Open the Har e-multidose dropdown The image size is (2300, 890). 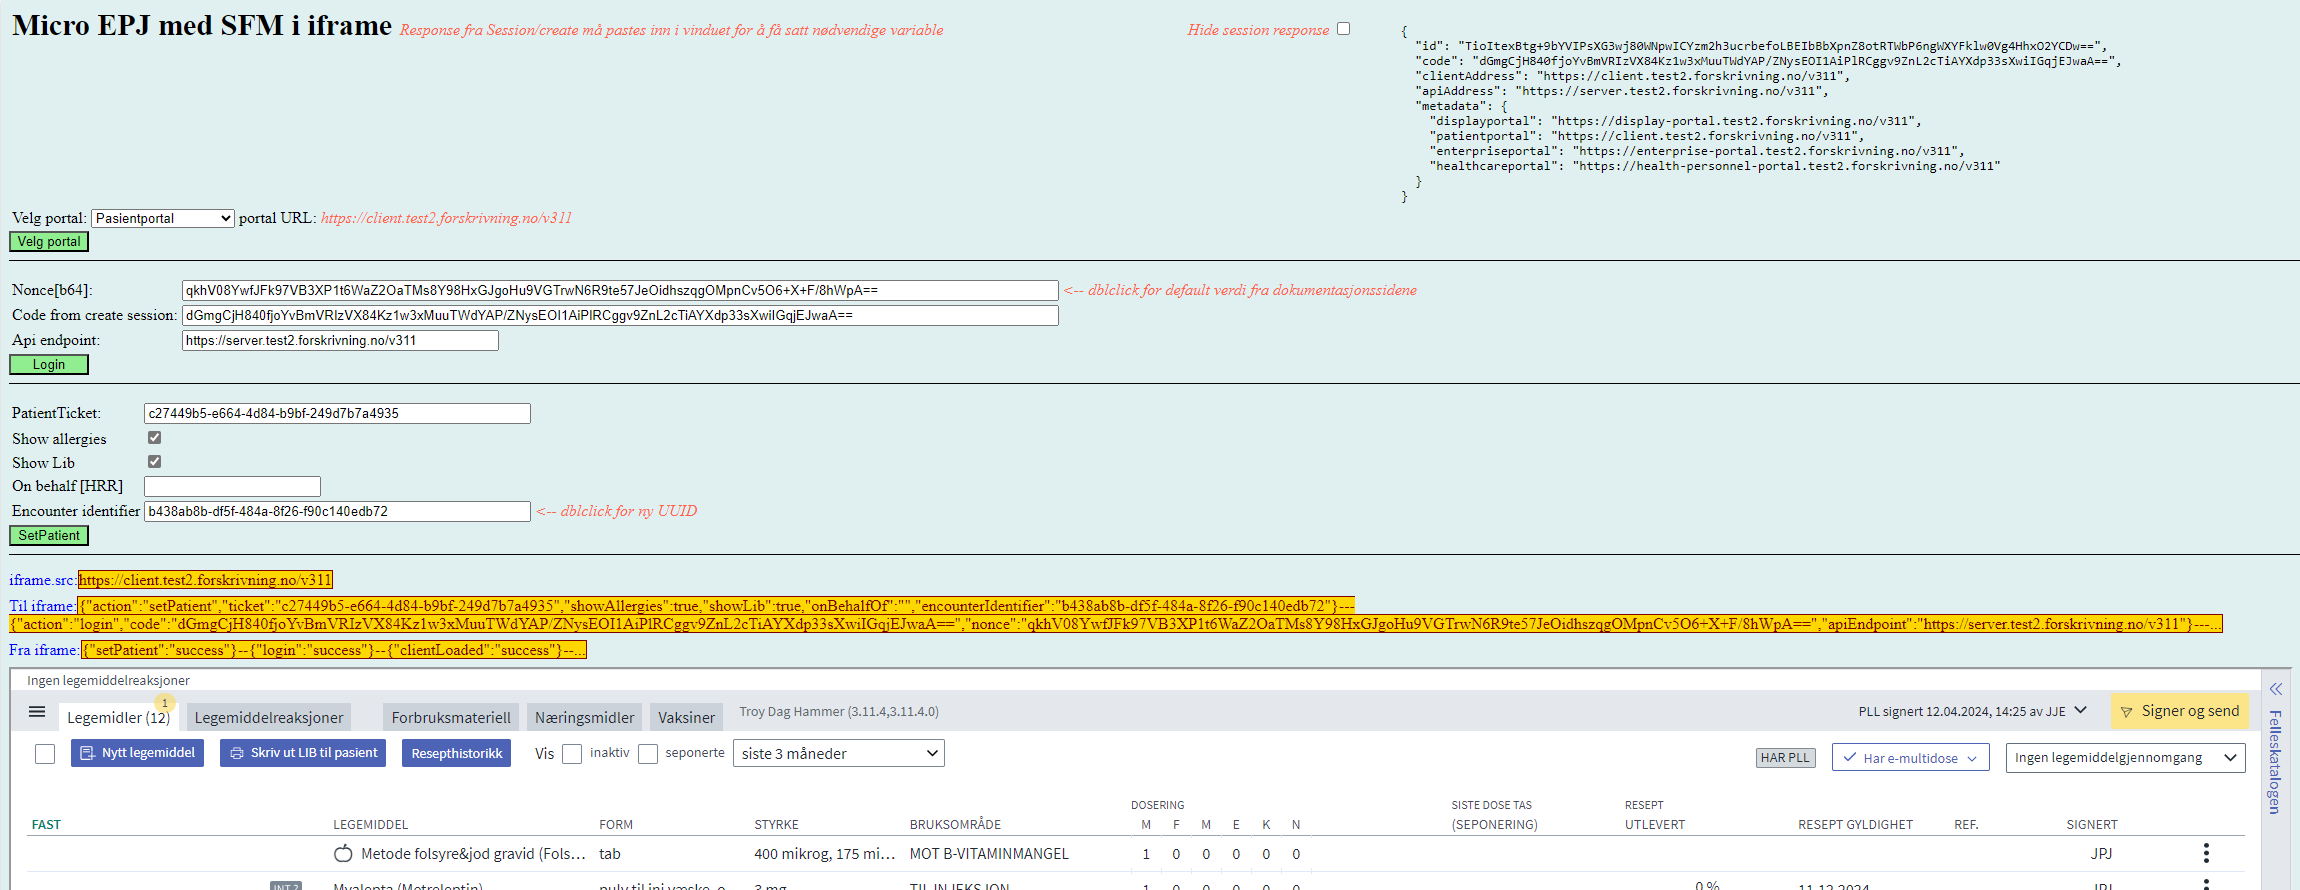click(x=1910, y=757)
